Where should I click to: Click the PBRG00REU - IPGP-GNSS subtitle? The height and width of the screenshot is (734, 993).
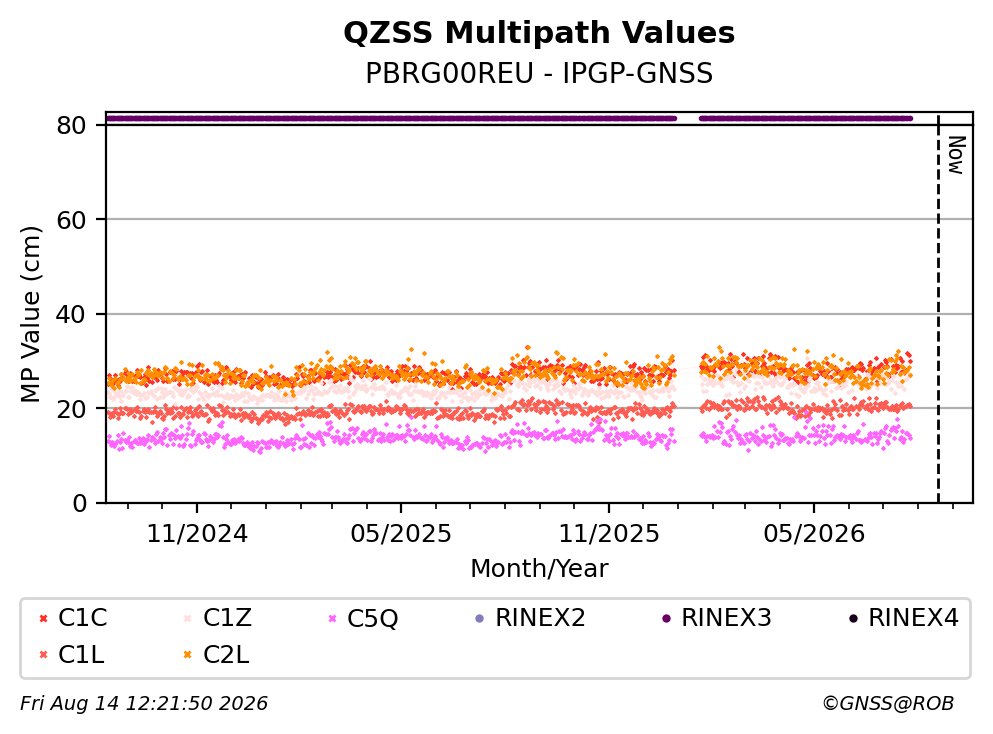point(539,73)
